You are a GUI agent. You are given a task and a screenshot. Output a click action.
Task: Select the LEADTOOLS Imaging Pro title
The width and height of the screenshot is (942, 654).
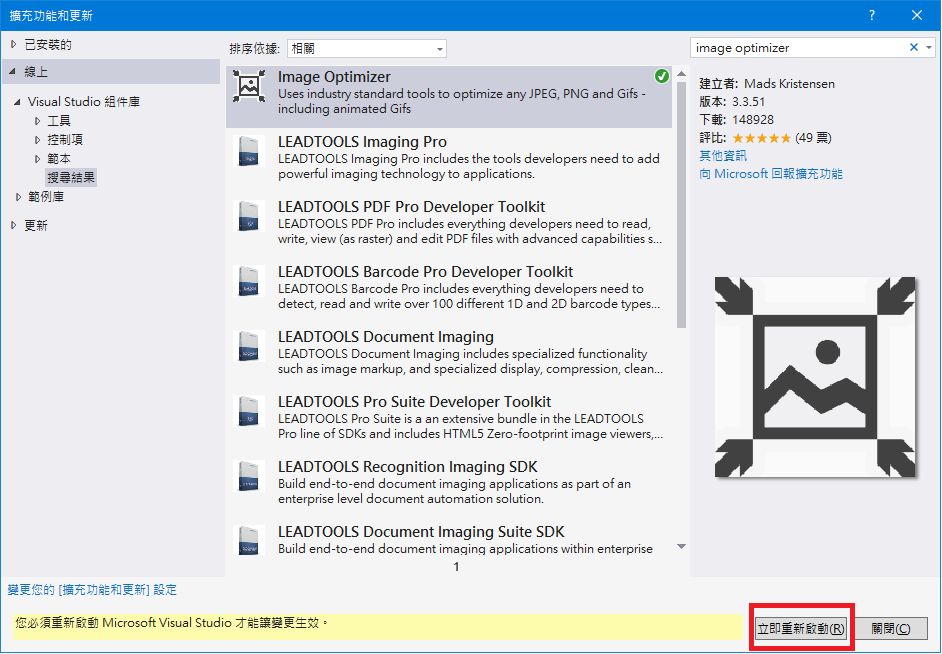pyautogui.click(x=362, y=142)
